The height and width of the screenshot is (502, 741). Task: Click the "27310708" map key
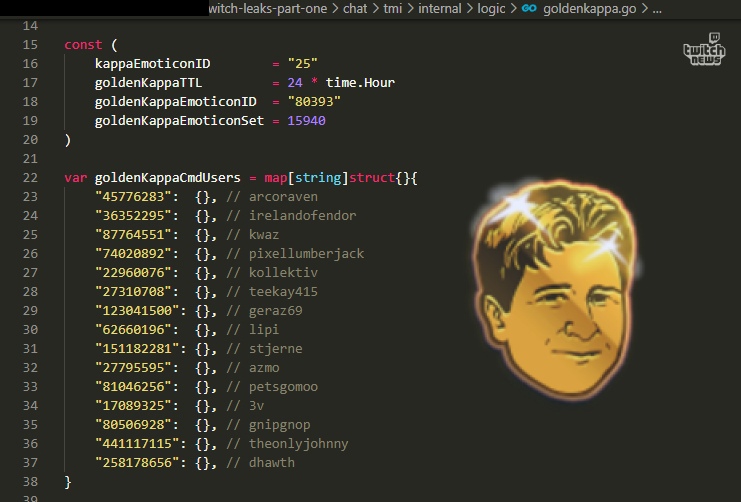133,292
